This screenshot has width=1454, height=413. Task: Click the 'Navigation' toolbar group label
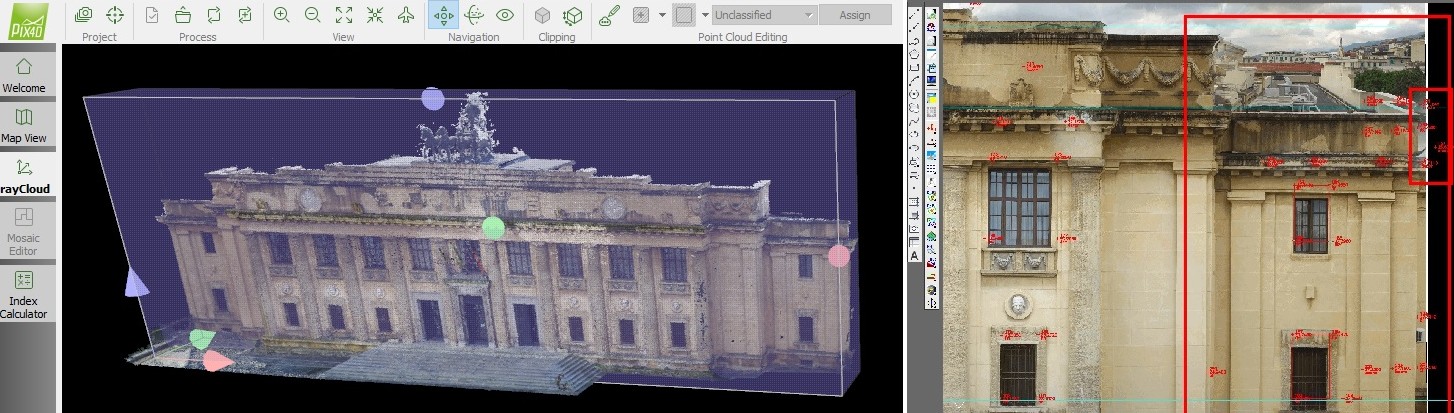(474, 37)
